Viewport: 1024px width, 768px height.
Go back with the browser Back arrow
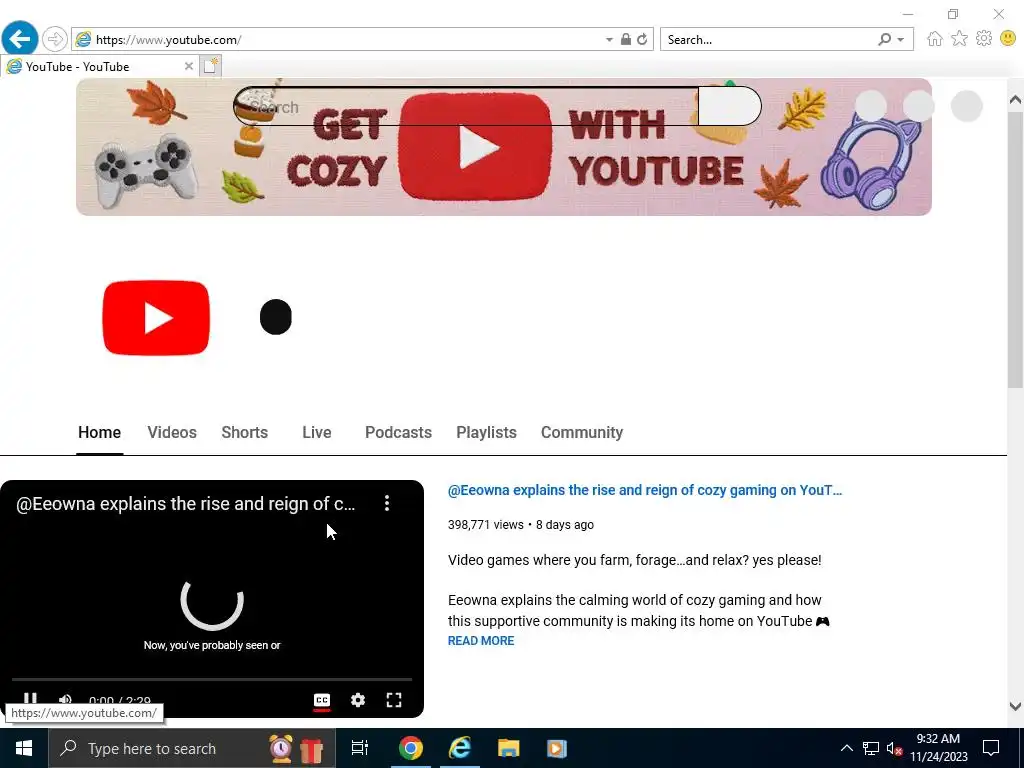[20, 39]
